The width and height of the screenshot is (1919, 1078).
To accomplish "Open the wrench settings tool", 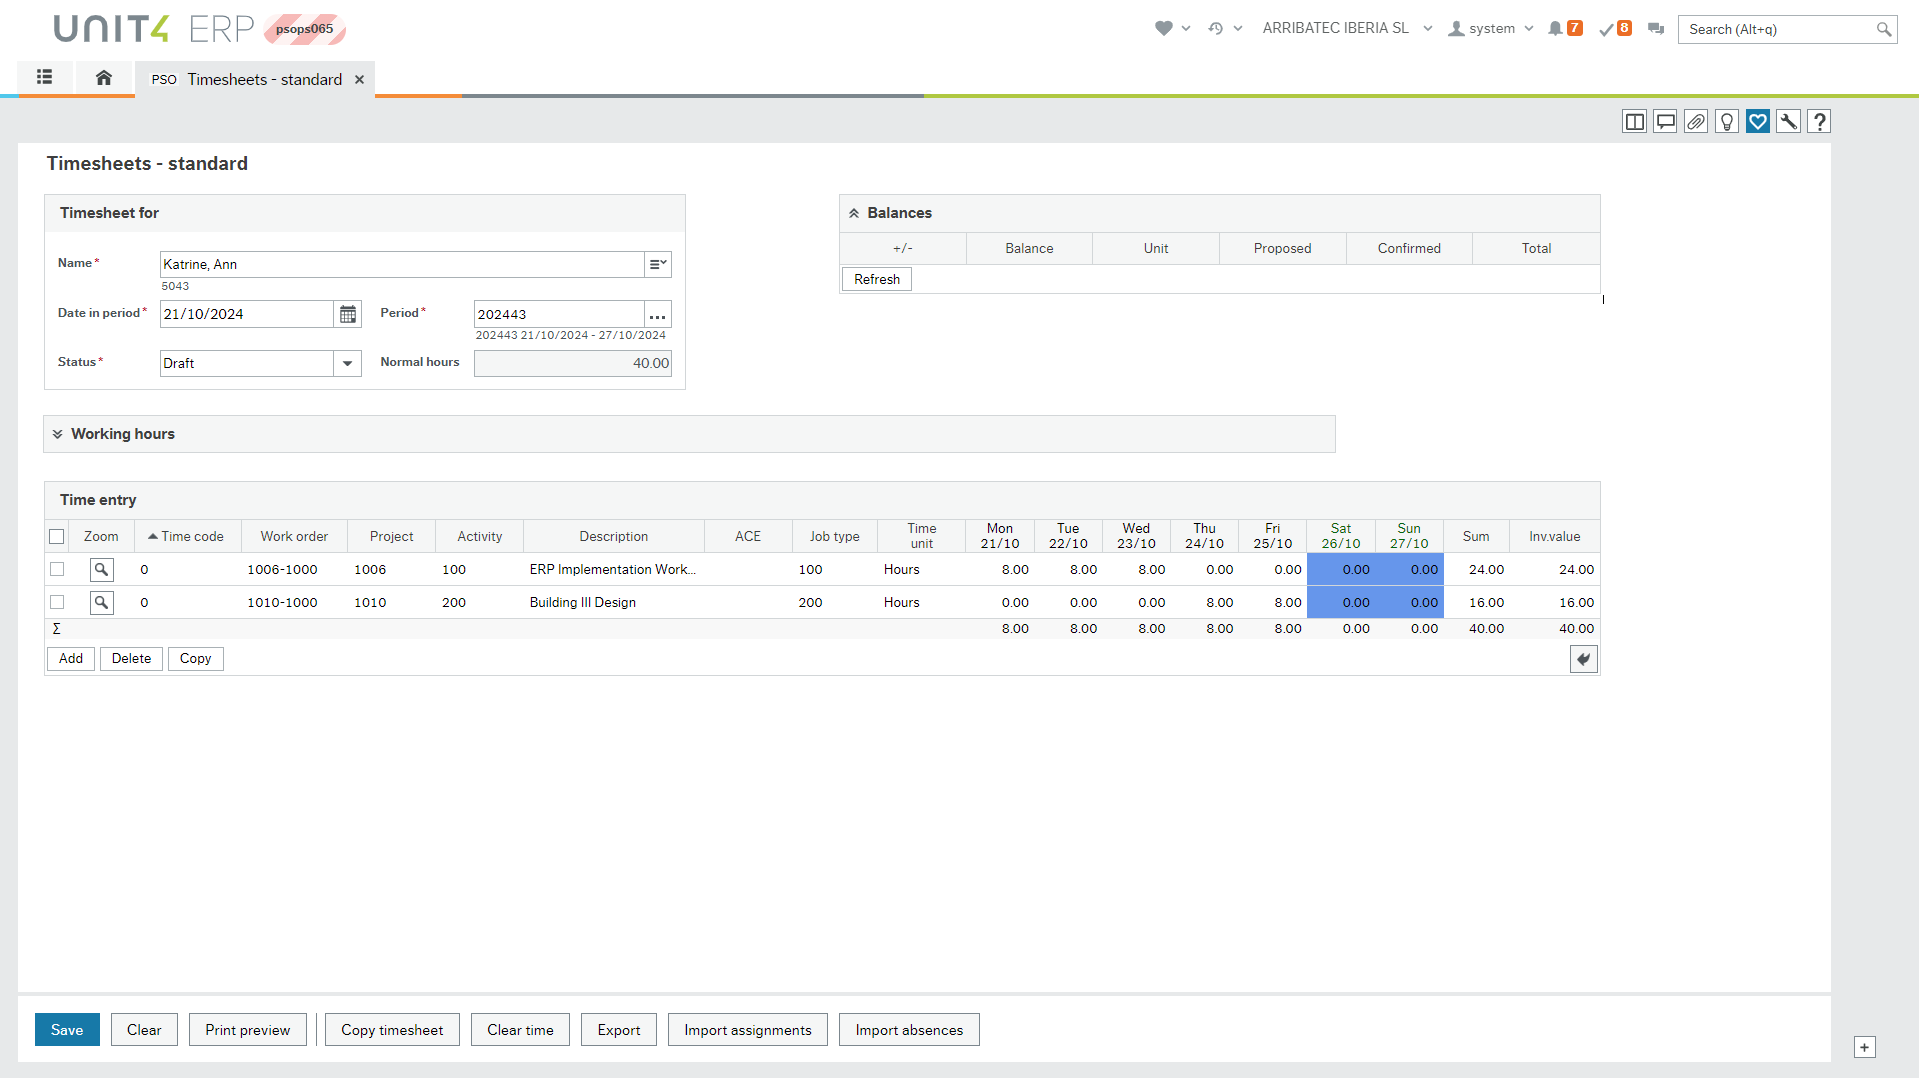I will tap(1788, 122).
